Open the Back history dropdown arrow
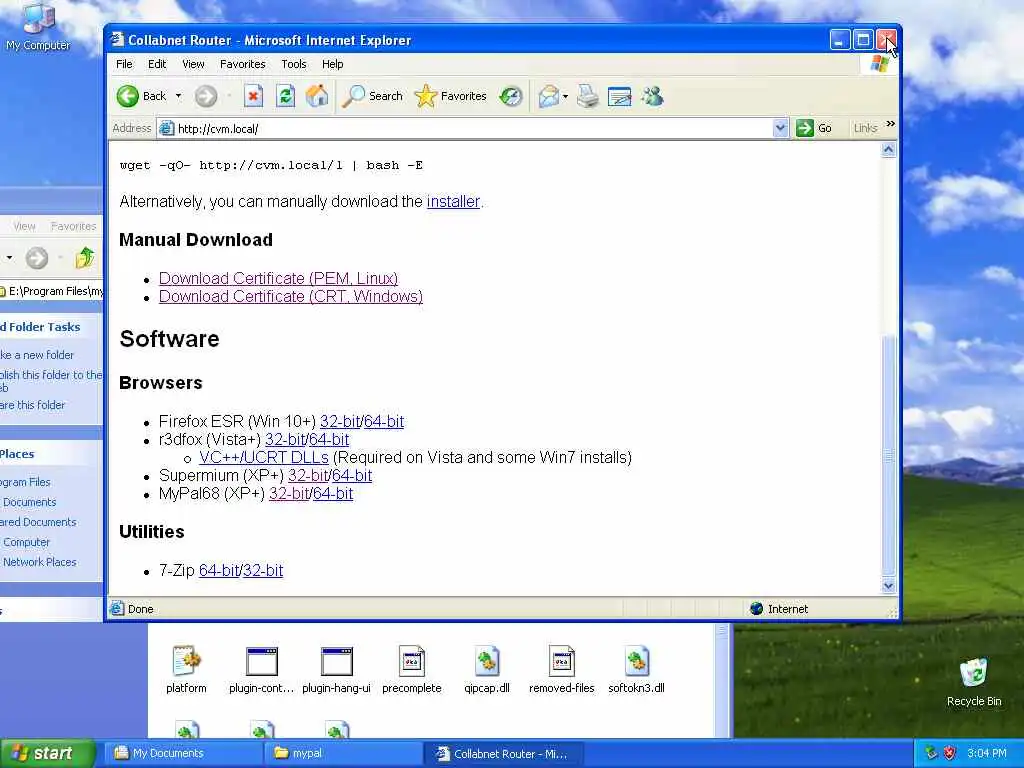 178,96
